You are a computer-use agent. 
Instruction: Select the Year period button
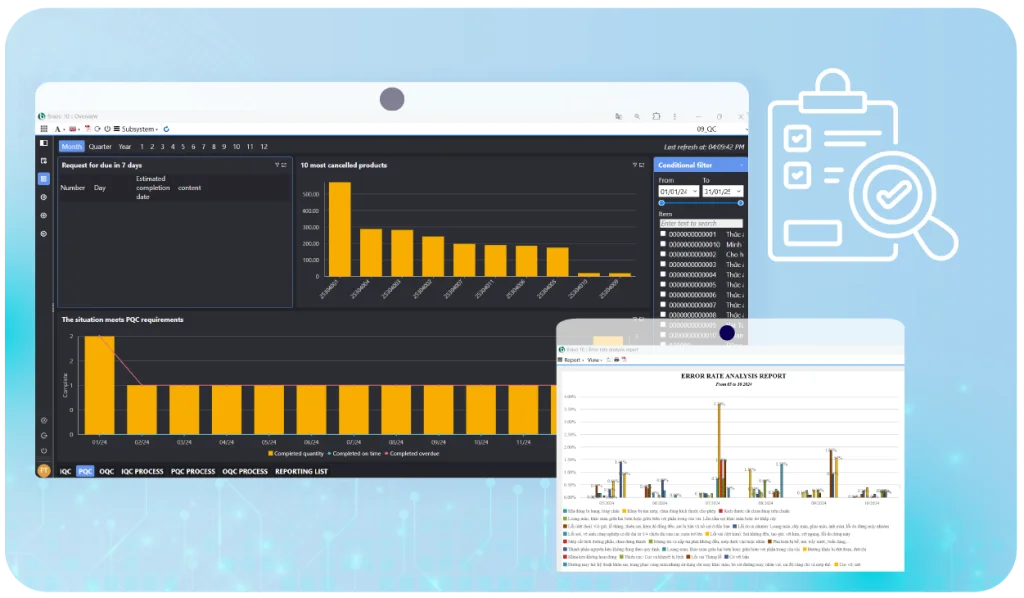tap(125, 147)
